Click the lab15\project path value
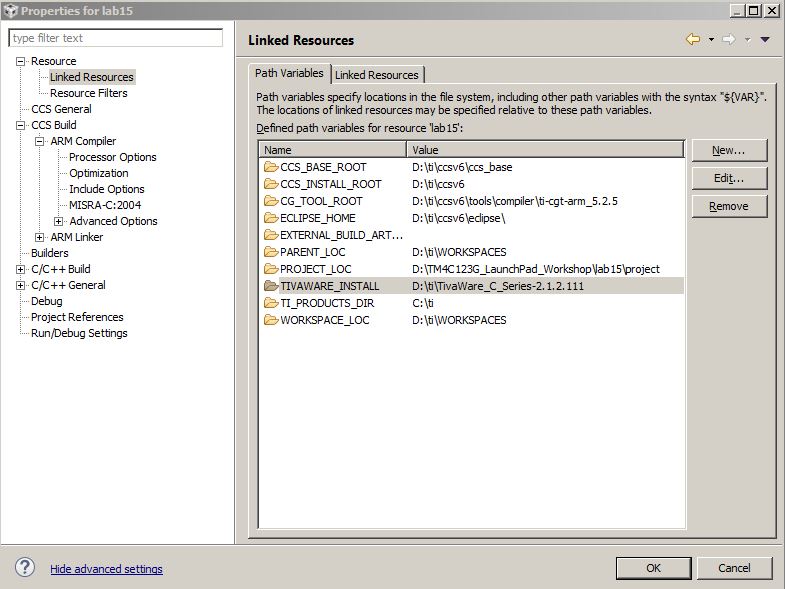Image resolution: width=785 pixels, height=589 pixels. [x=536, y=269]
